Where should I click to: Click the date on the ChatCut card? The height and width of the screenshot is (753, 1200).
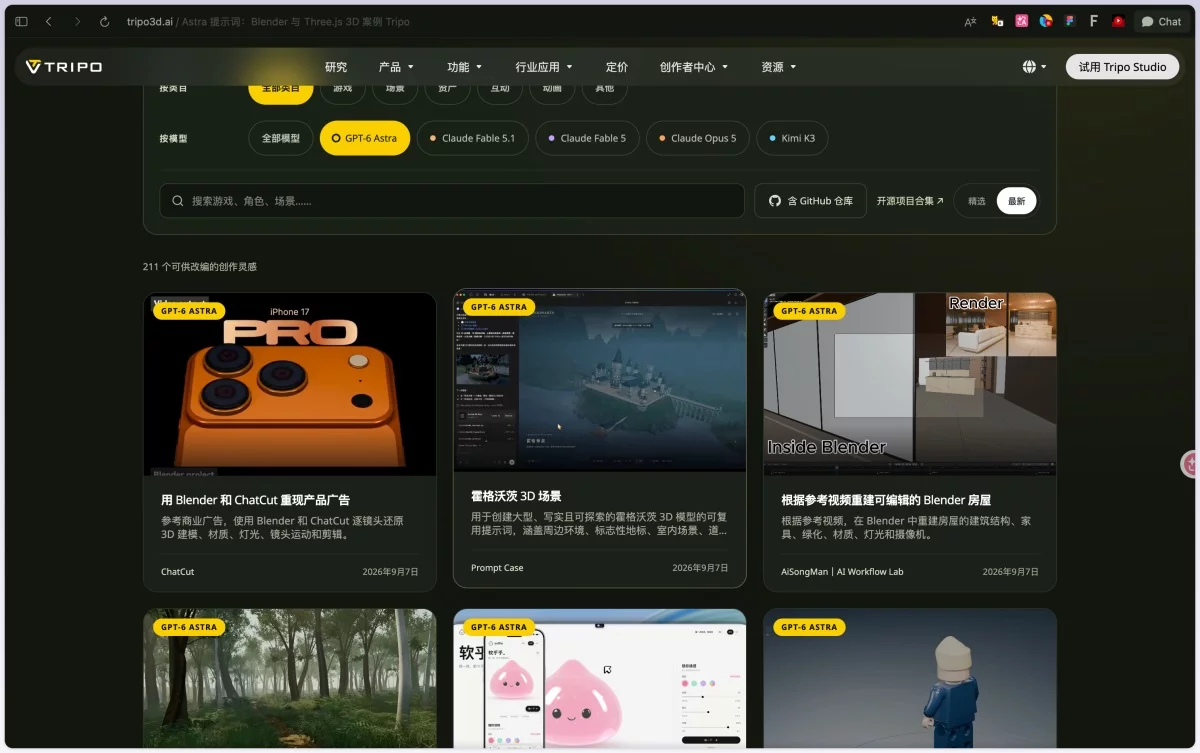391,572
